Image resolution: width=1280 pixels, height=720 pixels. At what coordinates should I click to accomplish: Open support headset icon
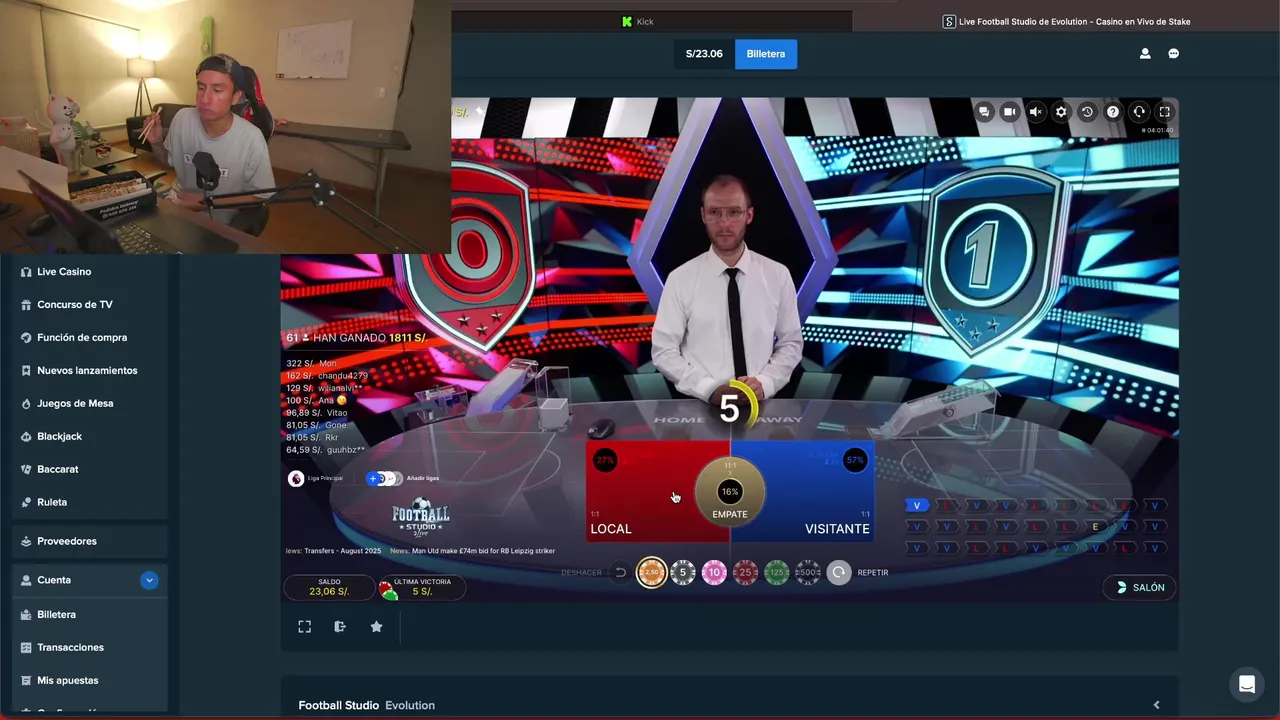coord(1138,112)
